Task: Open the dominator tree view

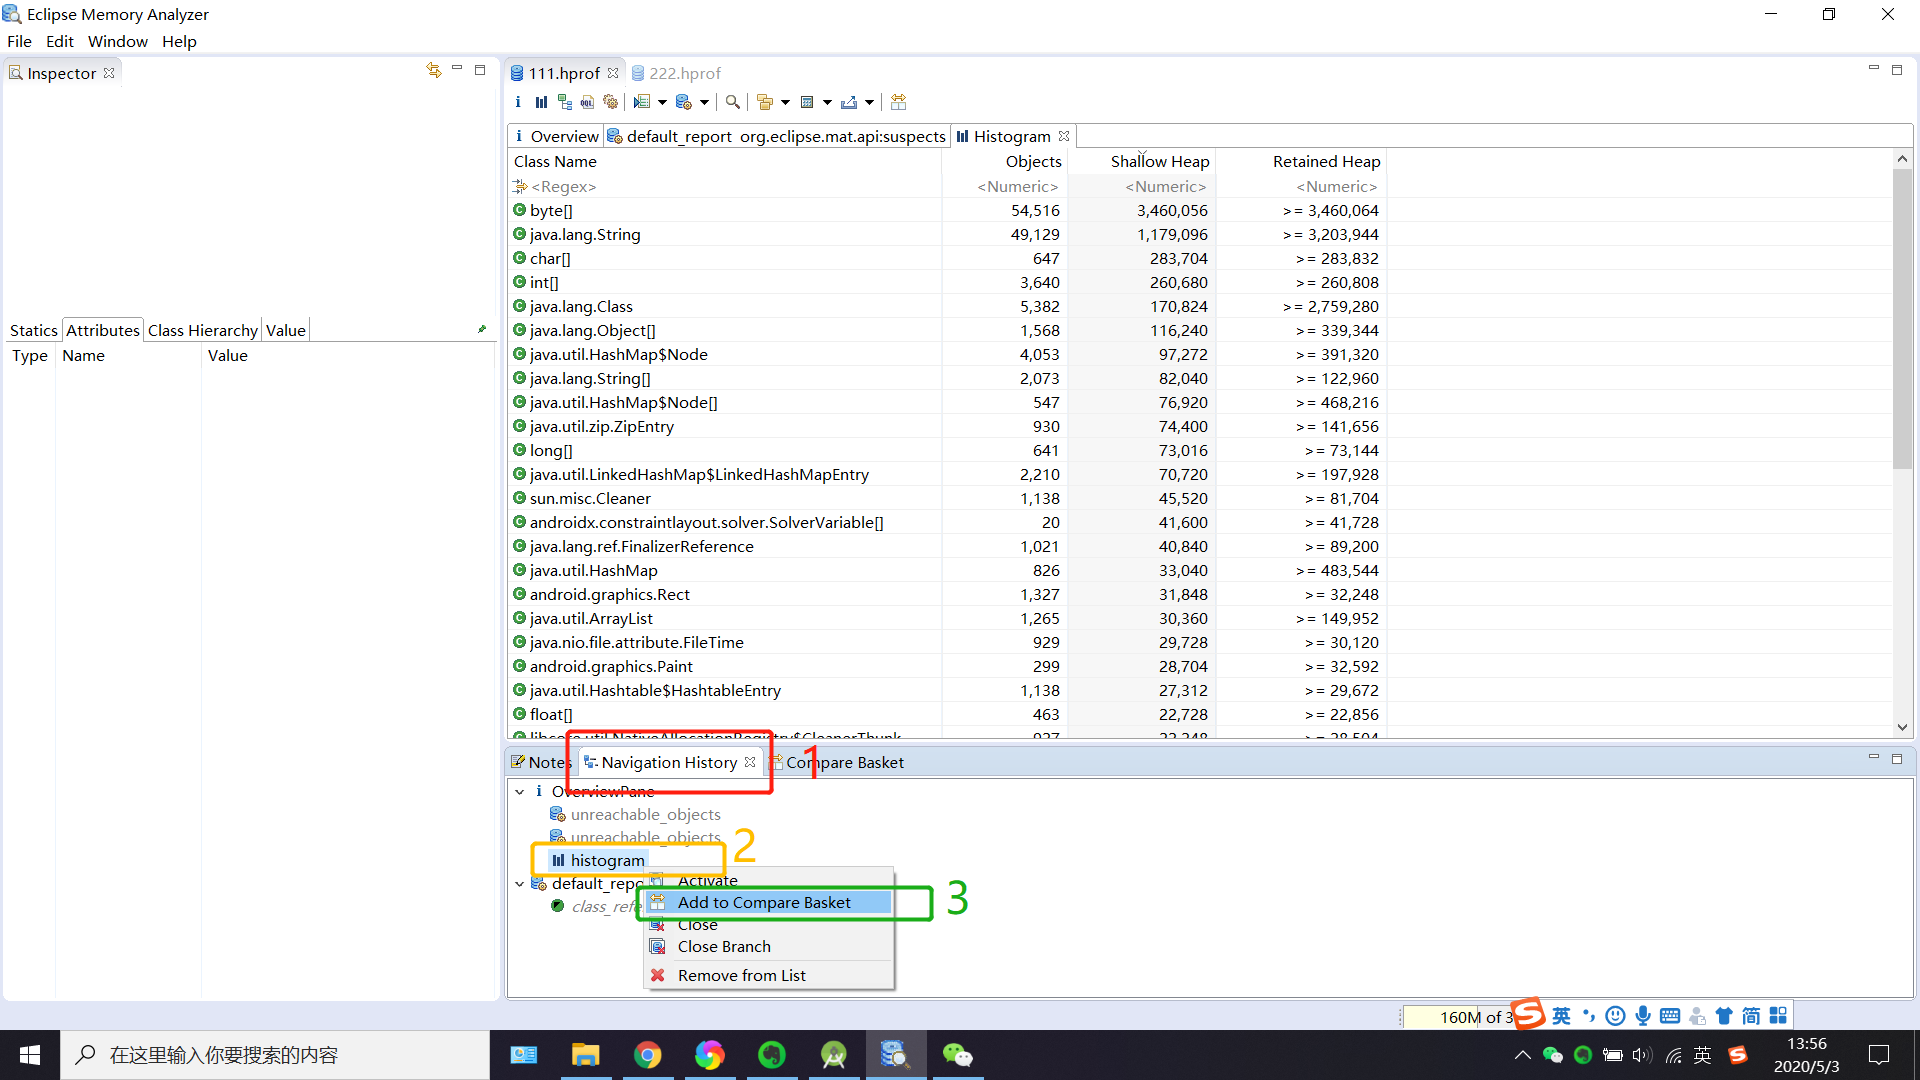Action: (565, 102)
